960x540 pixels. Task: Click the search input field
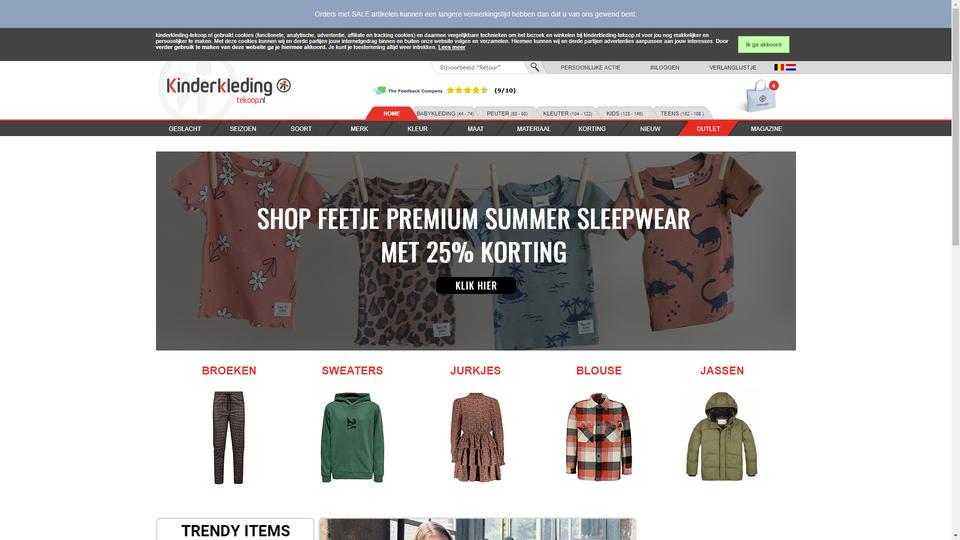481,67
